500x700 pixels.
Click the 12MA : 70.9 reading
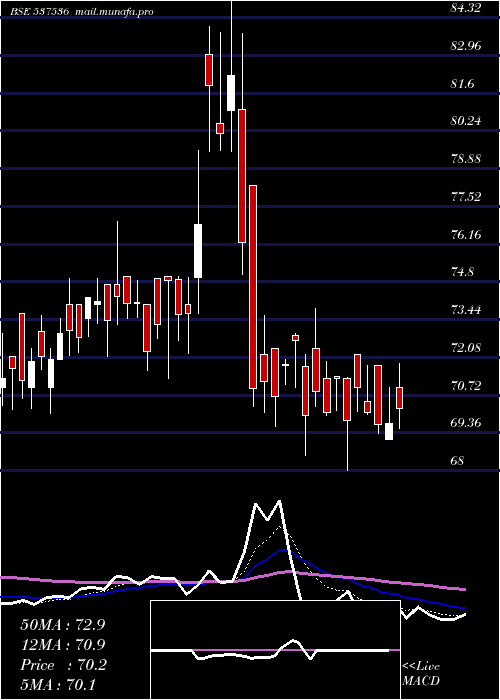63,645
